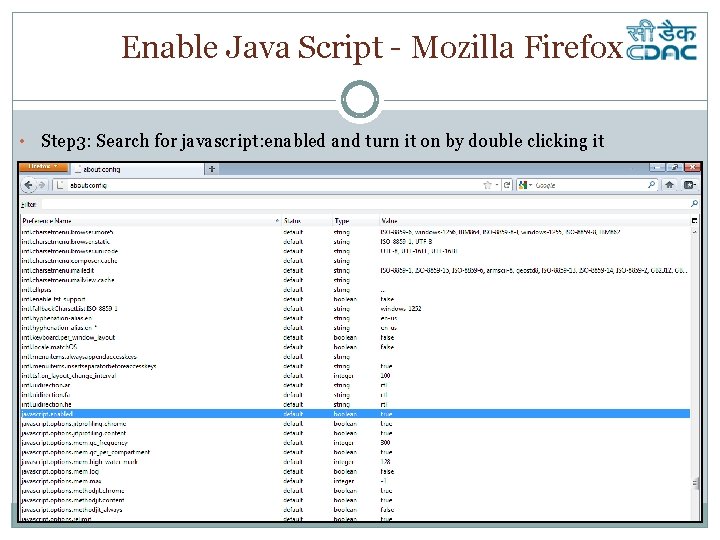720x540 pixels.
Task: Select the intl.locale.matchOS preference
Action: pos(355,347)
